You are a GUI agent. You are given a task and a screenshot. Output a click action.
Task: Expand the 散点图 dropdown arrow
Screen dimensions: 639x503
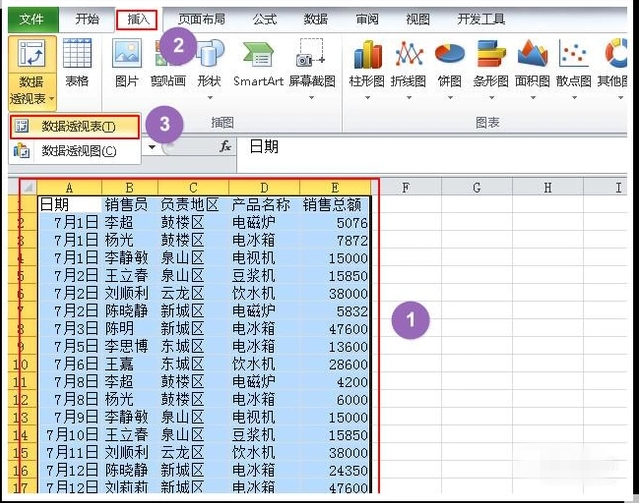tap(574, 98)
